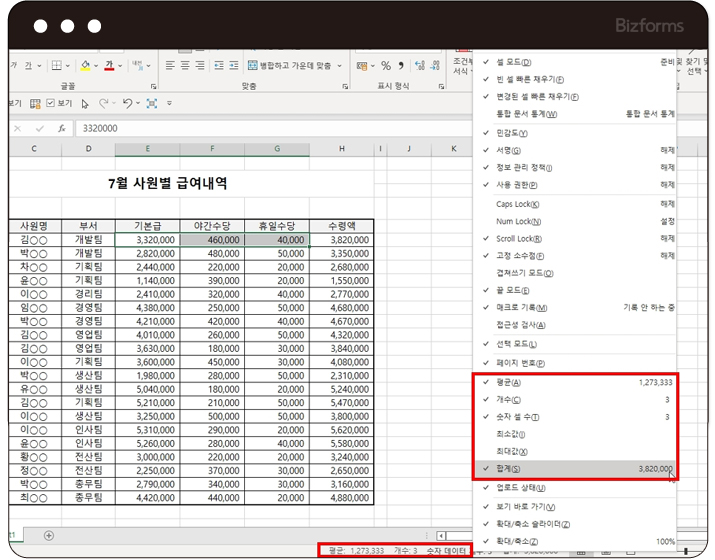Click the 조건부 서식 button

461,61
